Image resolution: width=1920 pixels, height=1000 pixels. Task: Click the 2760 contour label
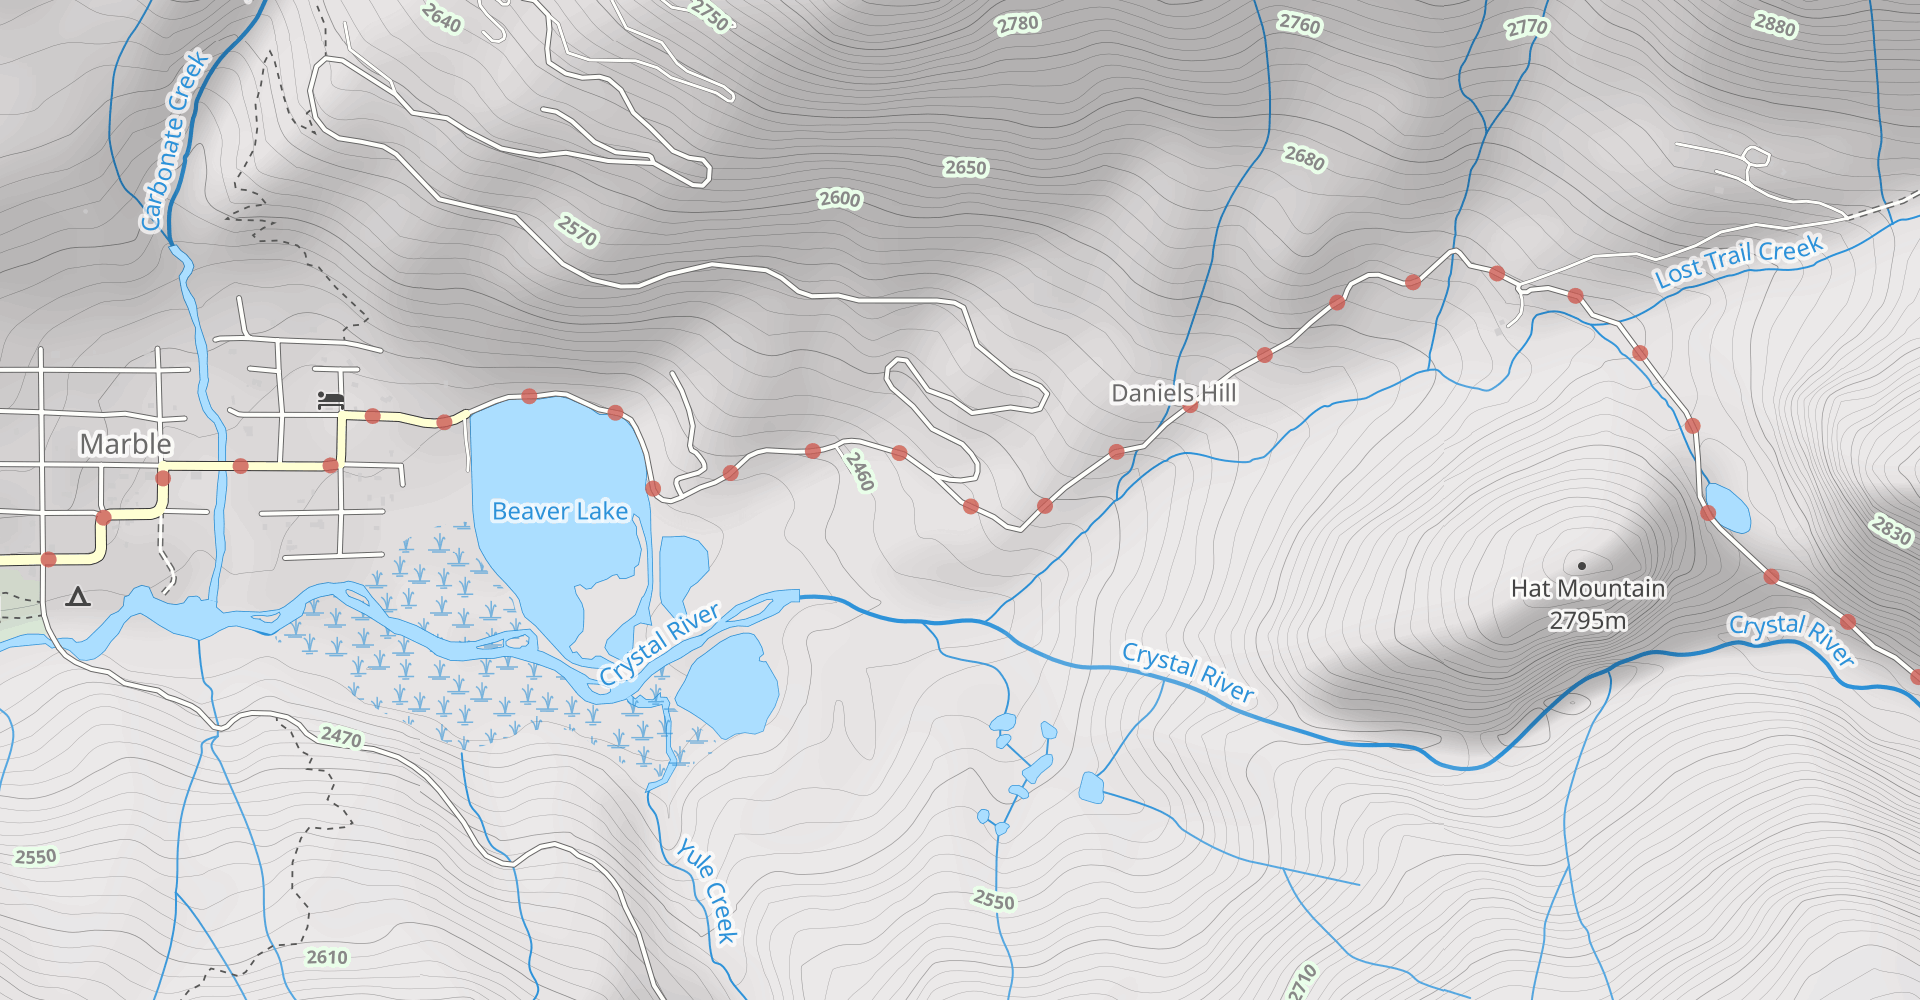coord(1300,23)
